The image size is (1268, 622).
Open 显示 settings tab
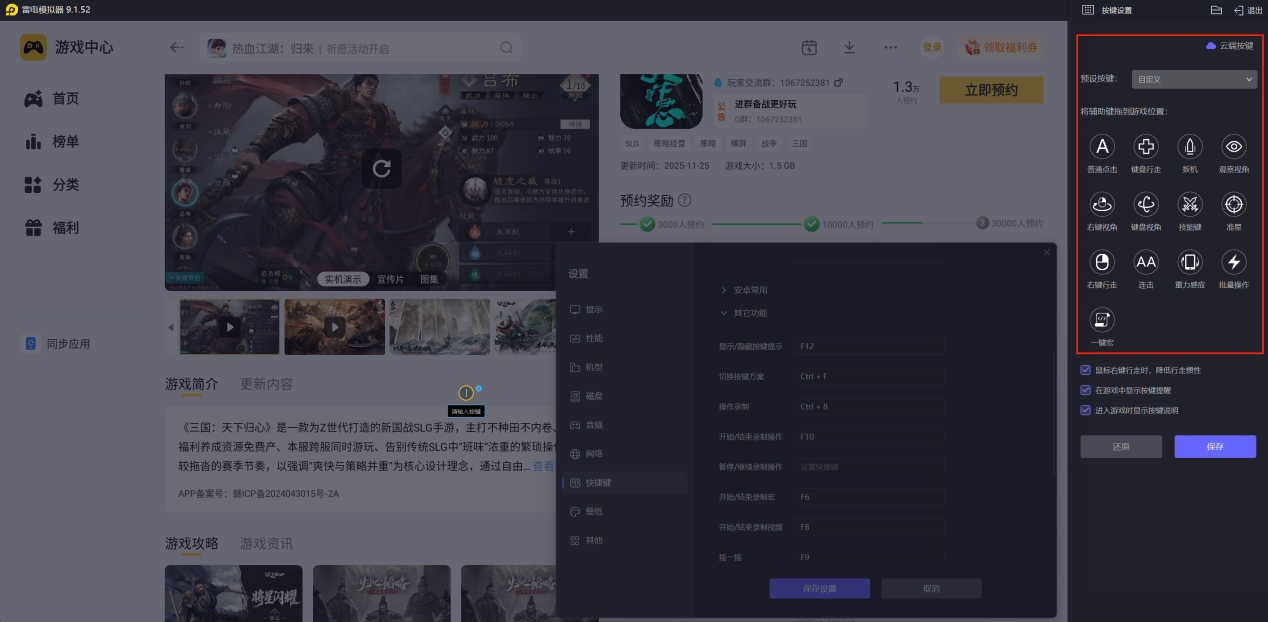coord(624,310)
